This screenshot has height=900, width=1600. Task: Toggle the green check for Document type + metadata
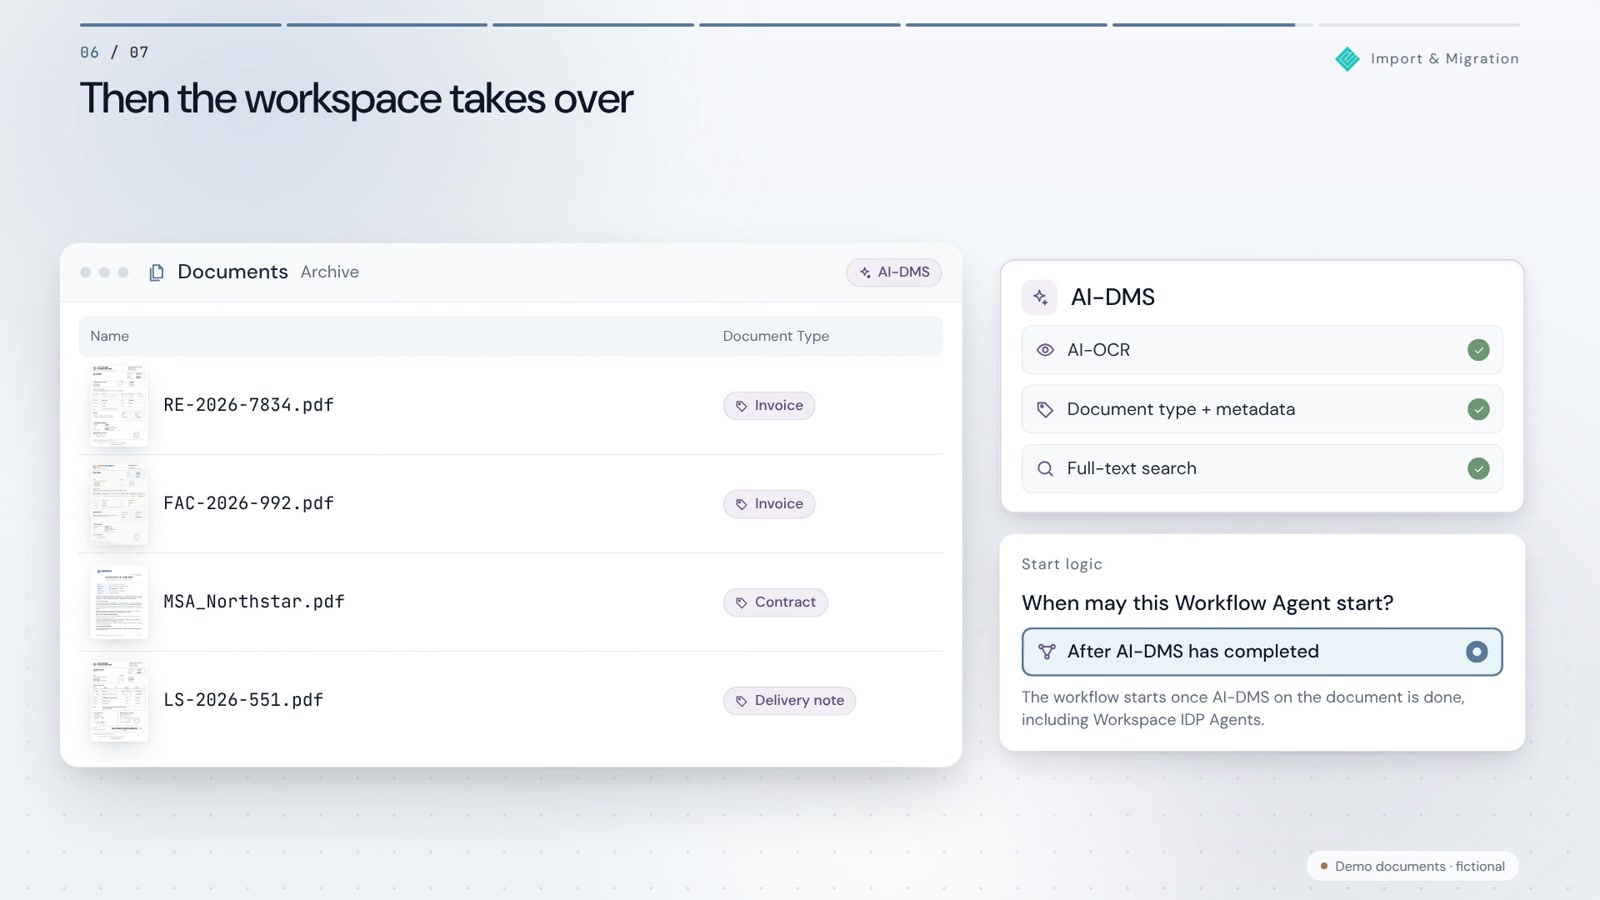click(x=1478, y=409)
